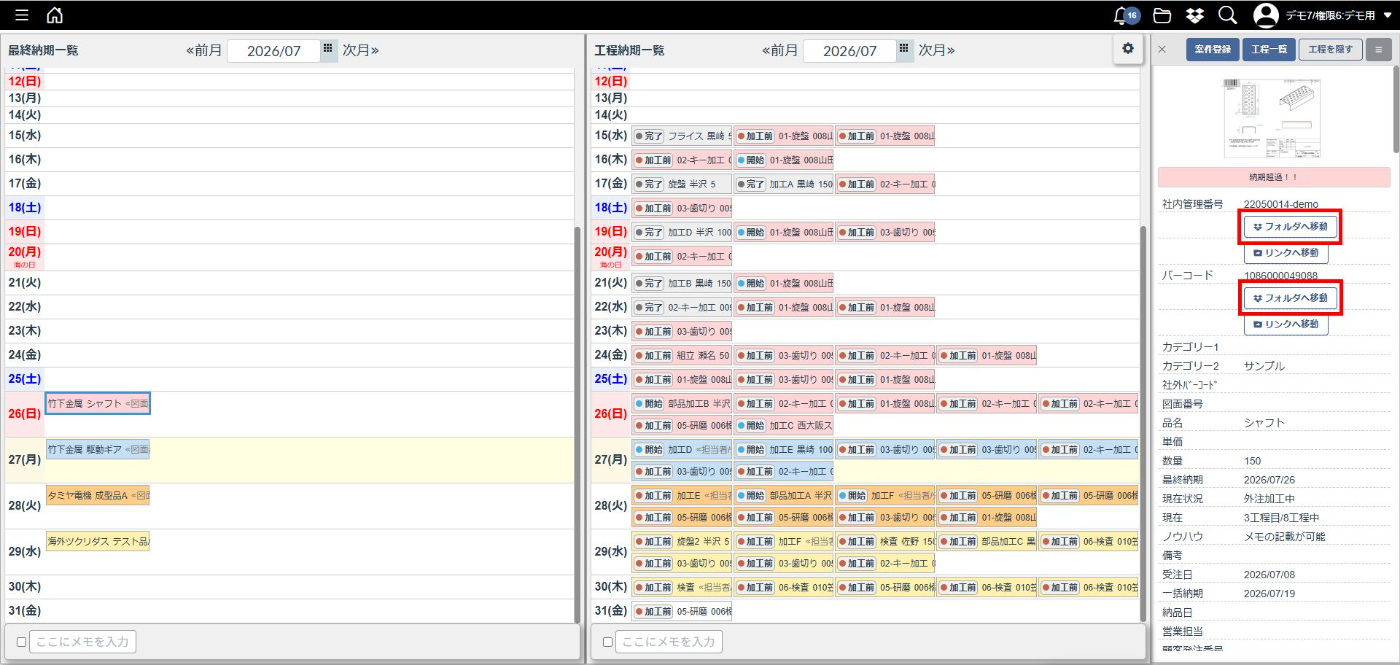The height and width of the screenshot is (665, 1400).
Task: Switch to 工程一覧 view
Action: click(x=1269, y=50)
